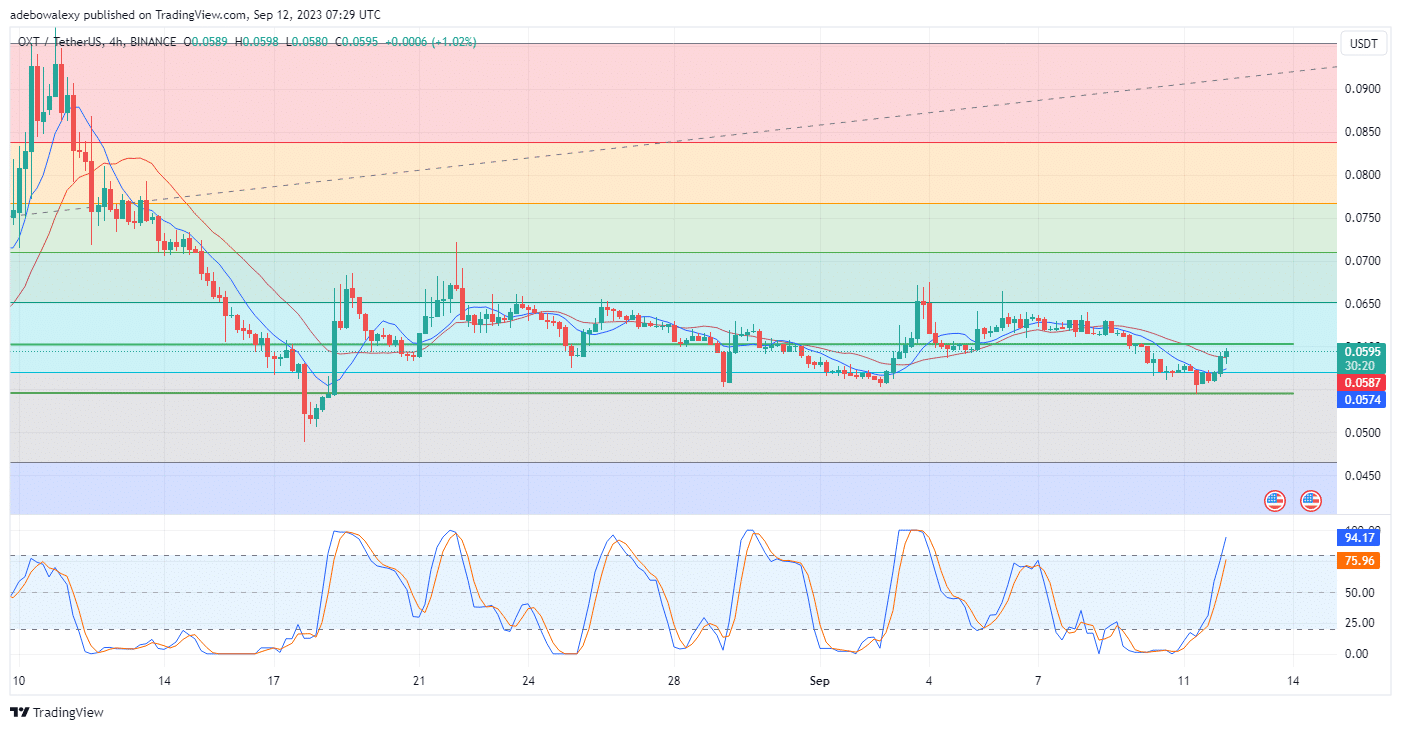The width and height of the screenshot is (1401, 730).
Task: Open the TradingView logo at the bottom left
Action: (56, 713)
